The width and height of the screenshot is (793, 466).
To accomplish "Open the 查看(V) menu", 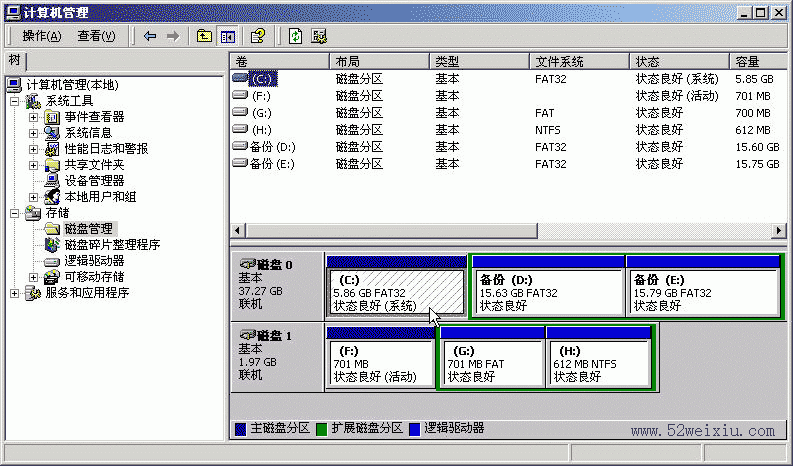I will click(96, 36).
